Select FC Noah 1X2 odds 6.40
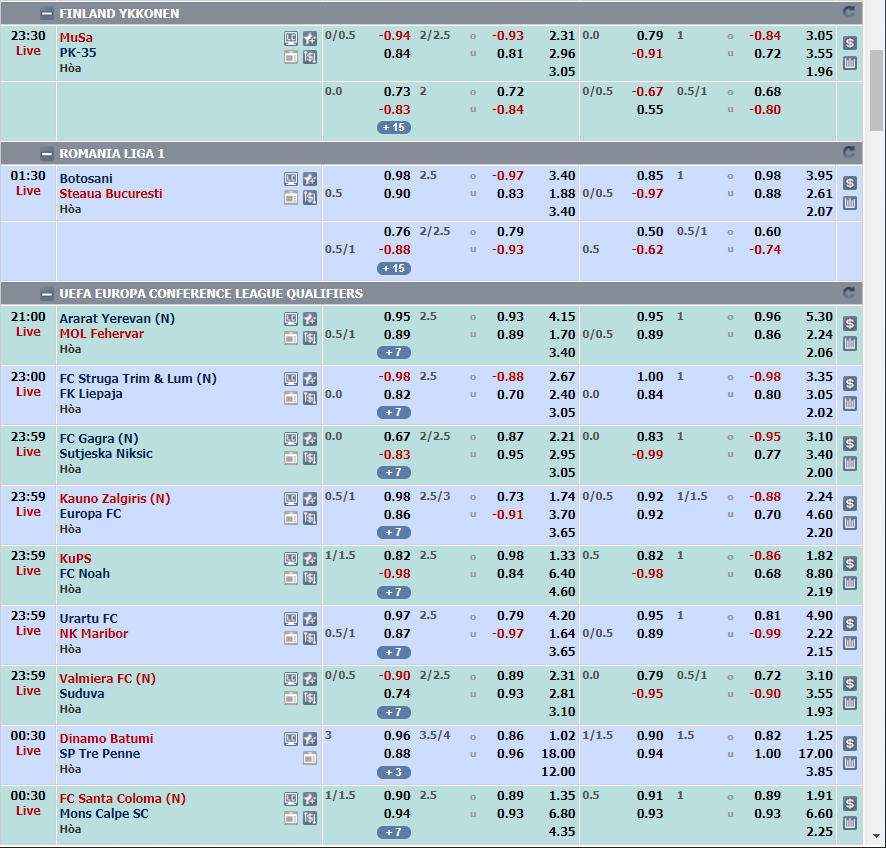Image resolution: width=886 pixels, height=848 pixels. pyautogui.click(x=562, y=573)
